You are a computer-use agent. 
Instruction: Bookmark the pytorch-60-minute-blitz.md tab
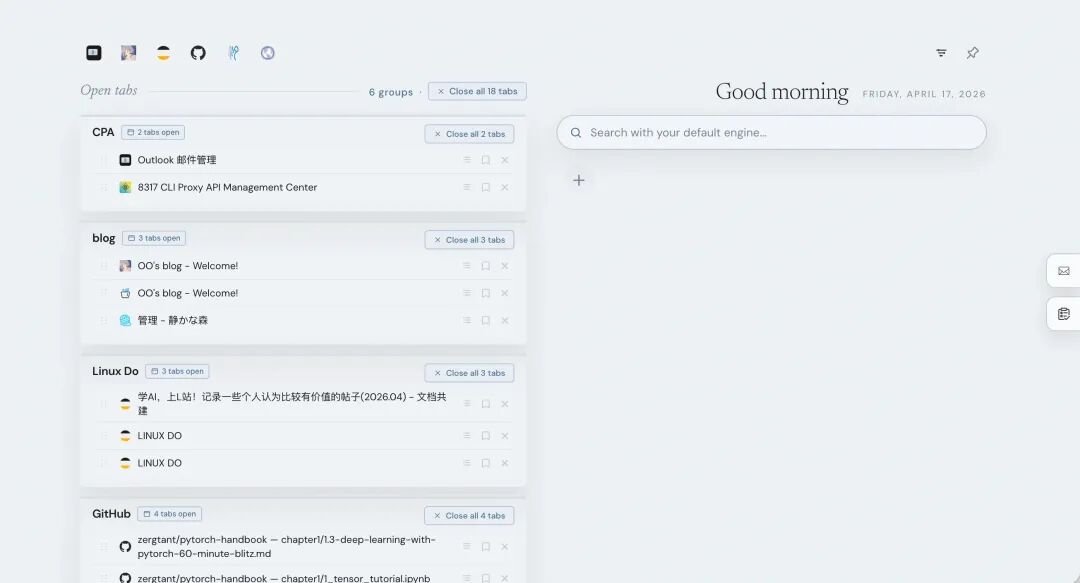click(x=486, y=546)
